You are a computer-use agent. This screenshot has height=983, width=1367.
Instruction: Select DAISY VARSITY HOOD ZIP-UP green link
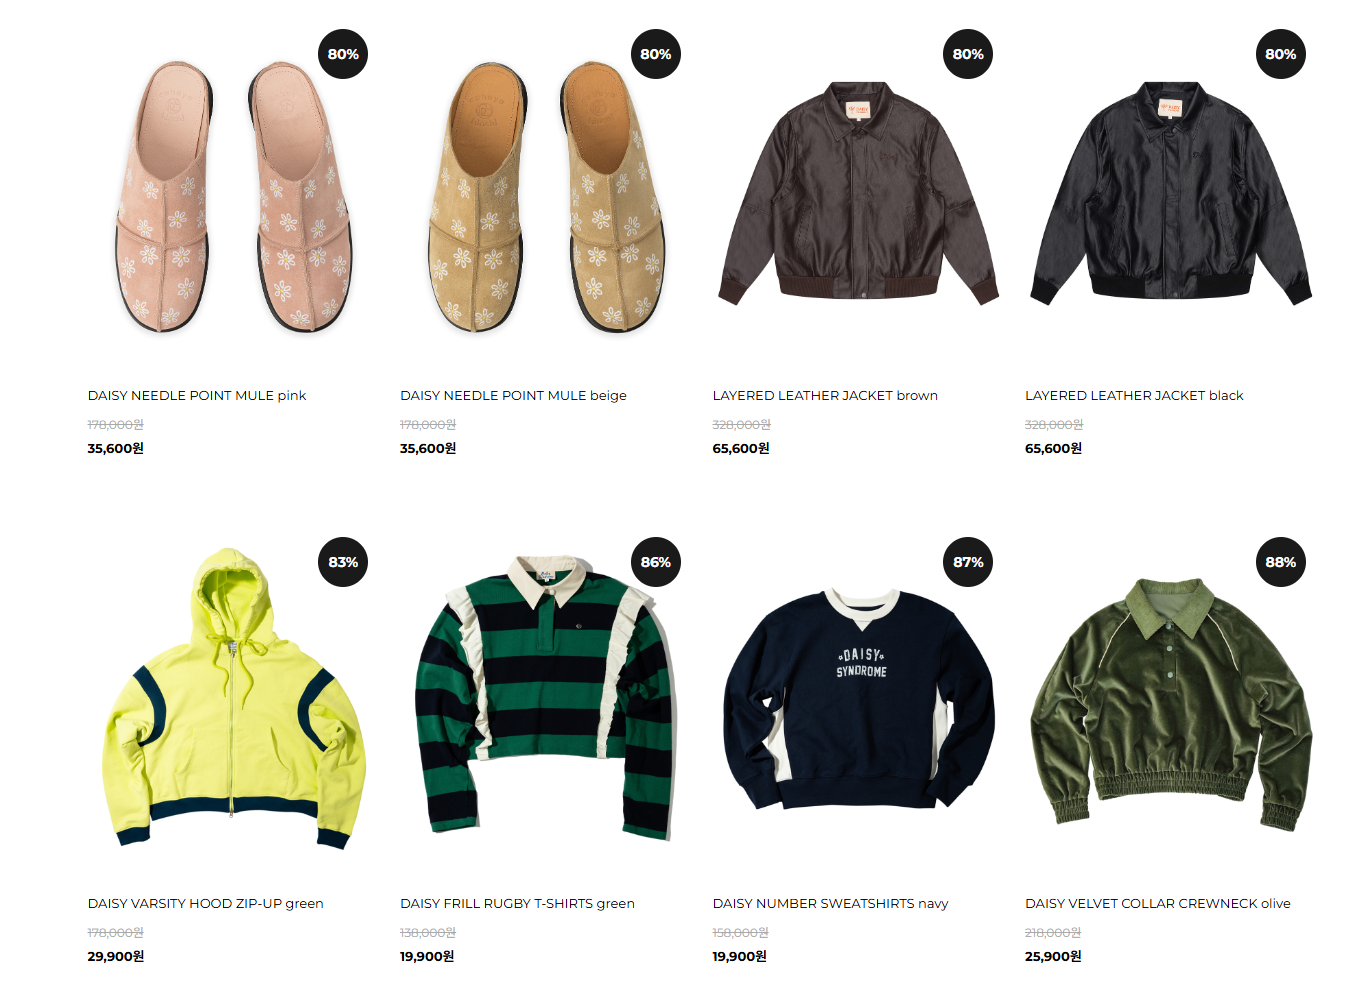(206, 903)
